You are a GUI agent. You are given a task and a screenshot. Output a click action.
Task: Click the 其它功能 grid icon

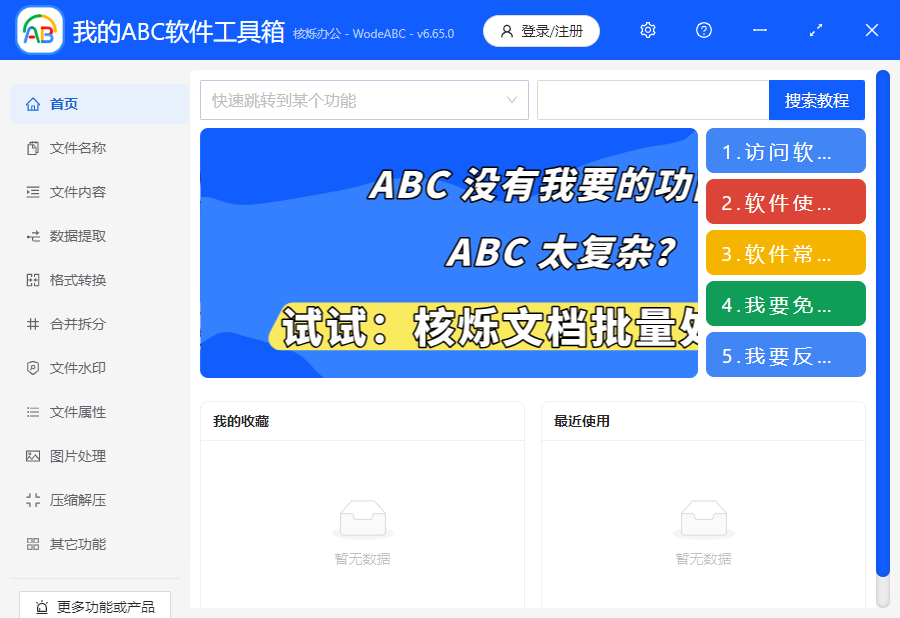(33, 544)
